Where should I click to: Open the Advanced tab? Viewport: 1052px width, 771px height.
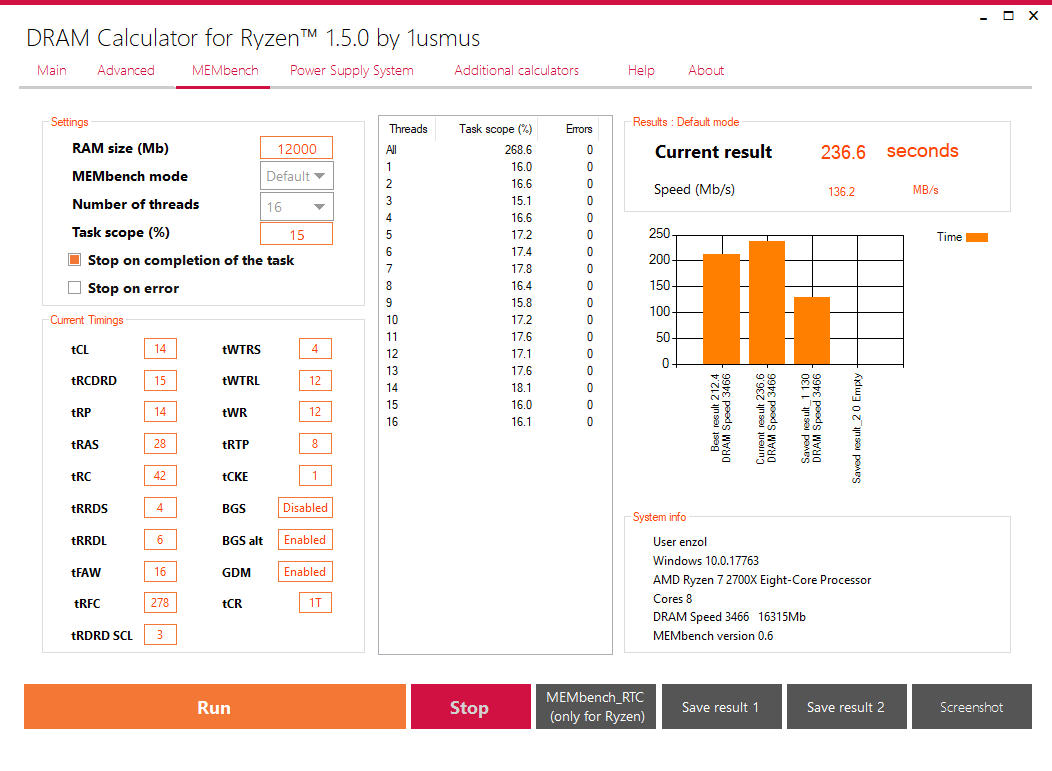[x=125, y=70]
